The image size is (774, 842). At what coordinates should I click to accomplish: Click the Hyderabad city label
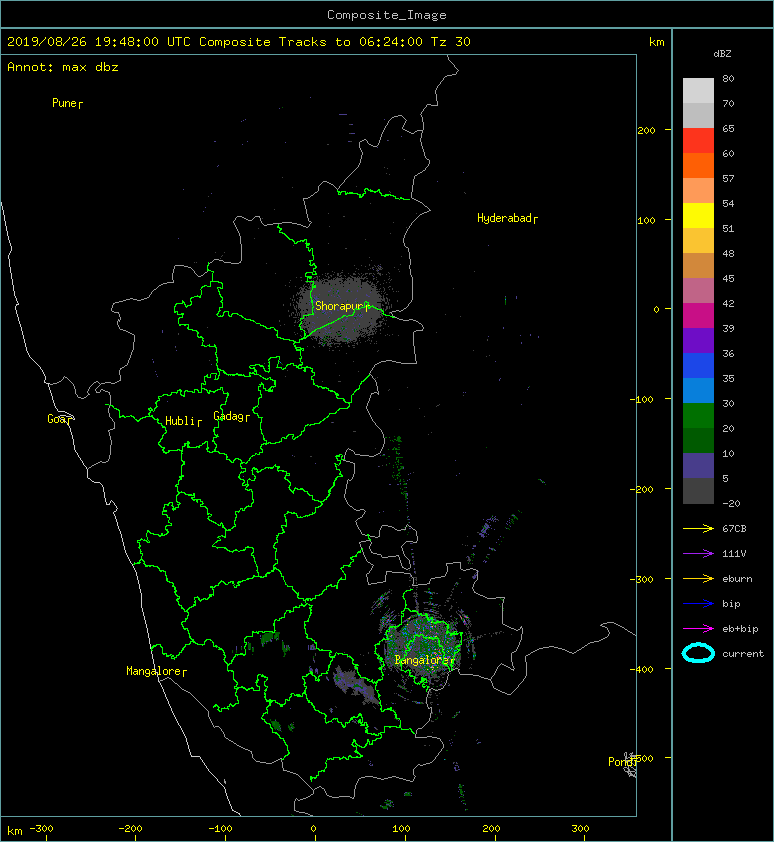[x=507, y=218]
